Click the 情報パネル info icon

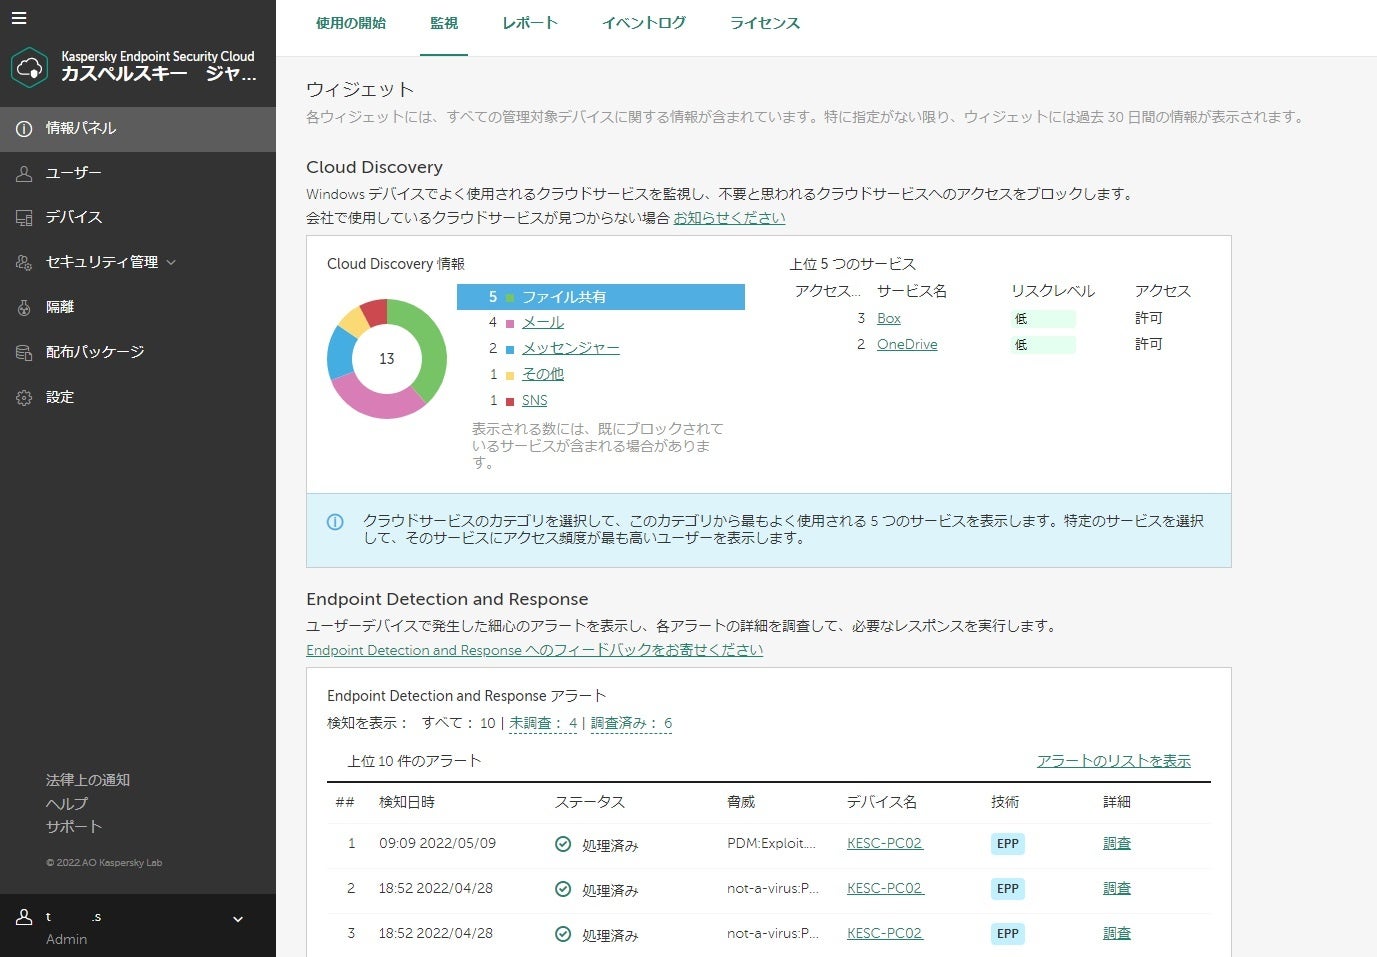(24, 129)
